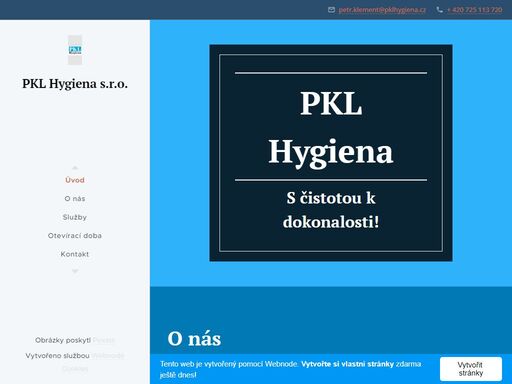This screenshot has height=384, width=512.
Task: Go to the O nás menu item
Action: (75, 199)
